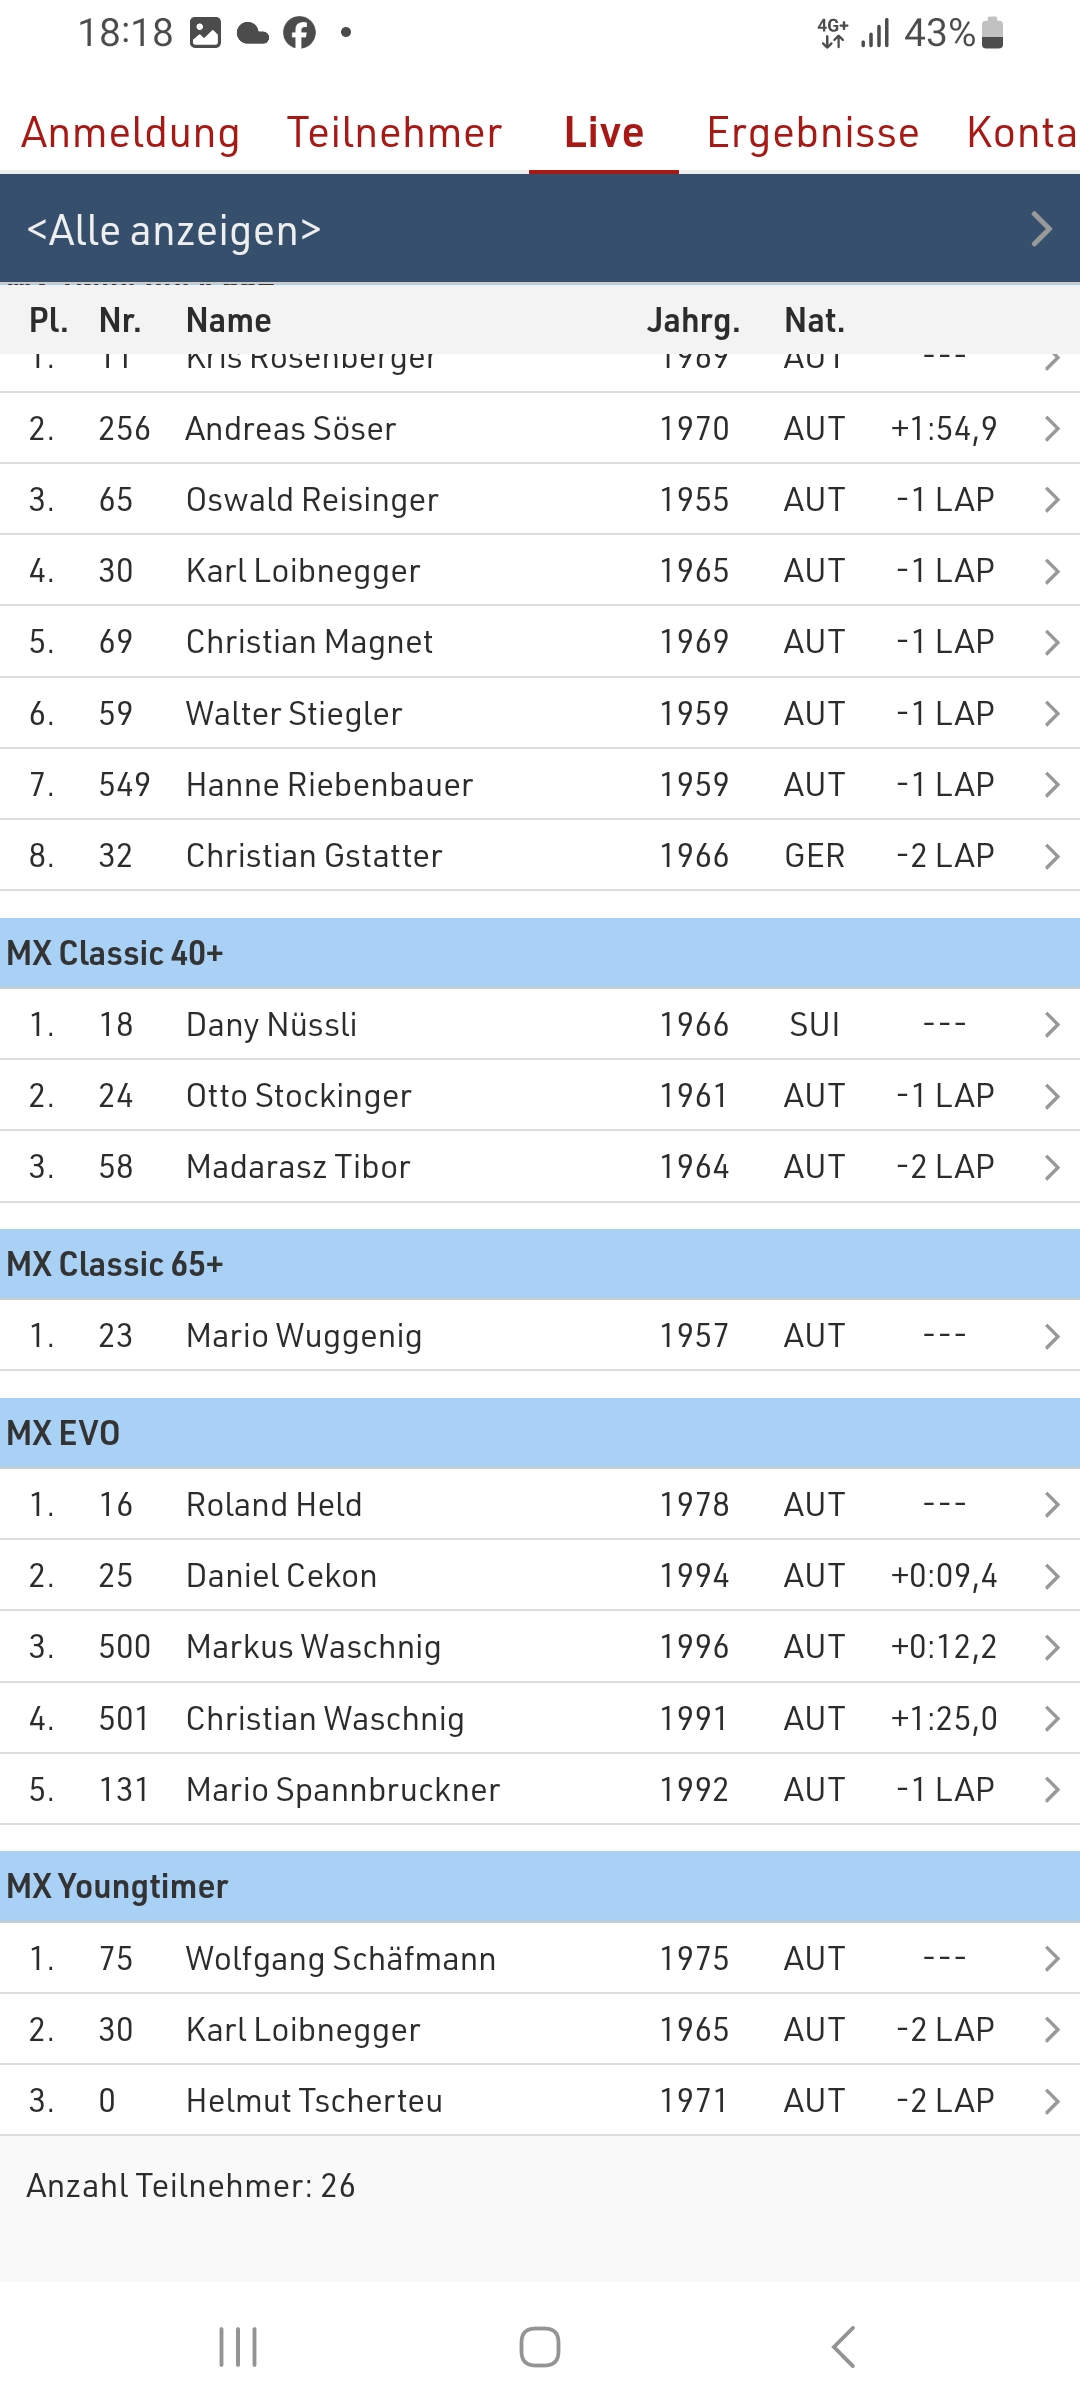Select the Live tab
The height and width of the screenshot is (2408, 1080).
(604, 133)
